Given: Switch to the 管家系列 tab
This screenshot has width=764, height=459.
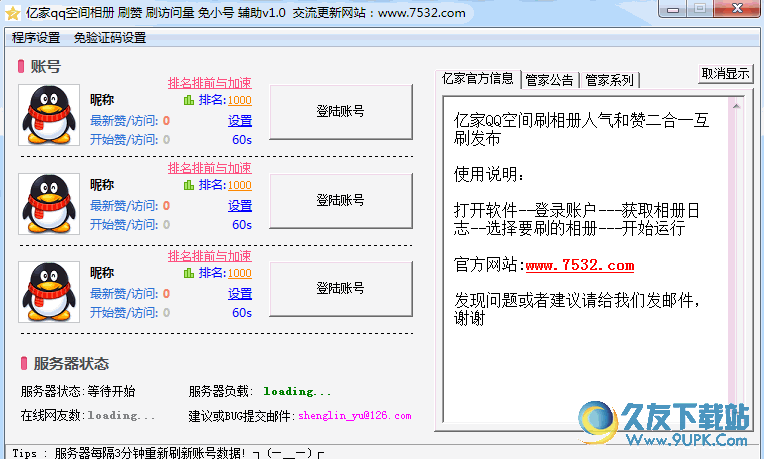Looking at the screenshot, I should (609, 80).
